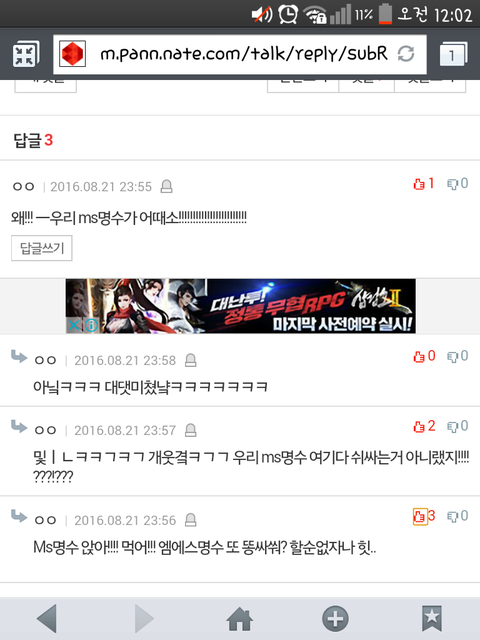
Task: Toggle the highlighted like on the 23:56 reply
Action: click(x=424, y=516)
